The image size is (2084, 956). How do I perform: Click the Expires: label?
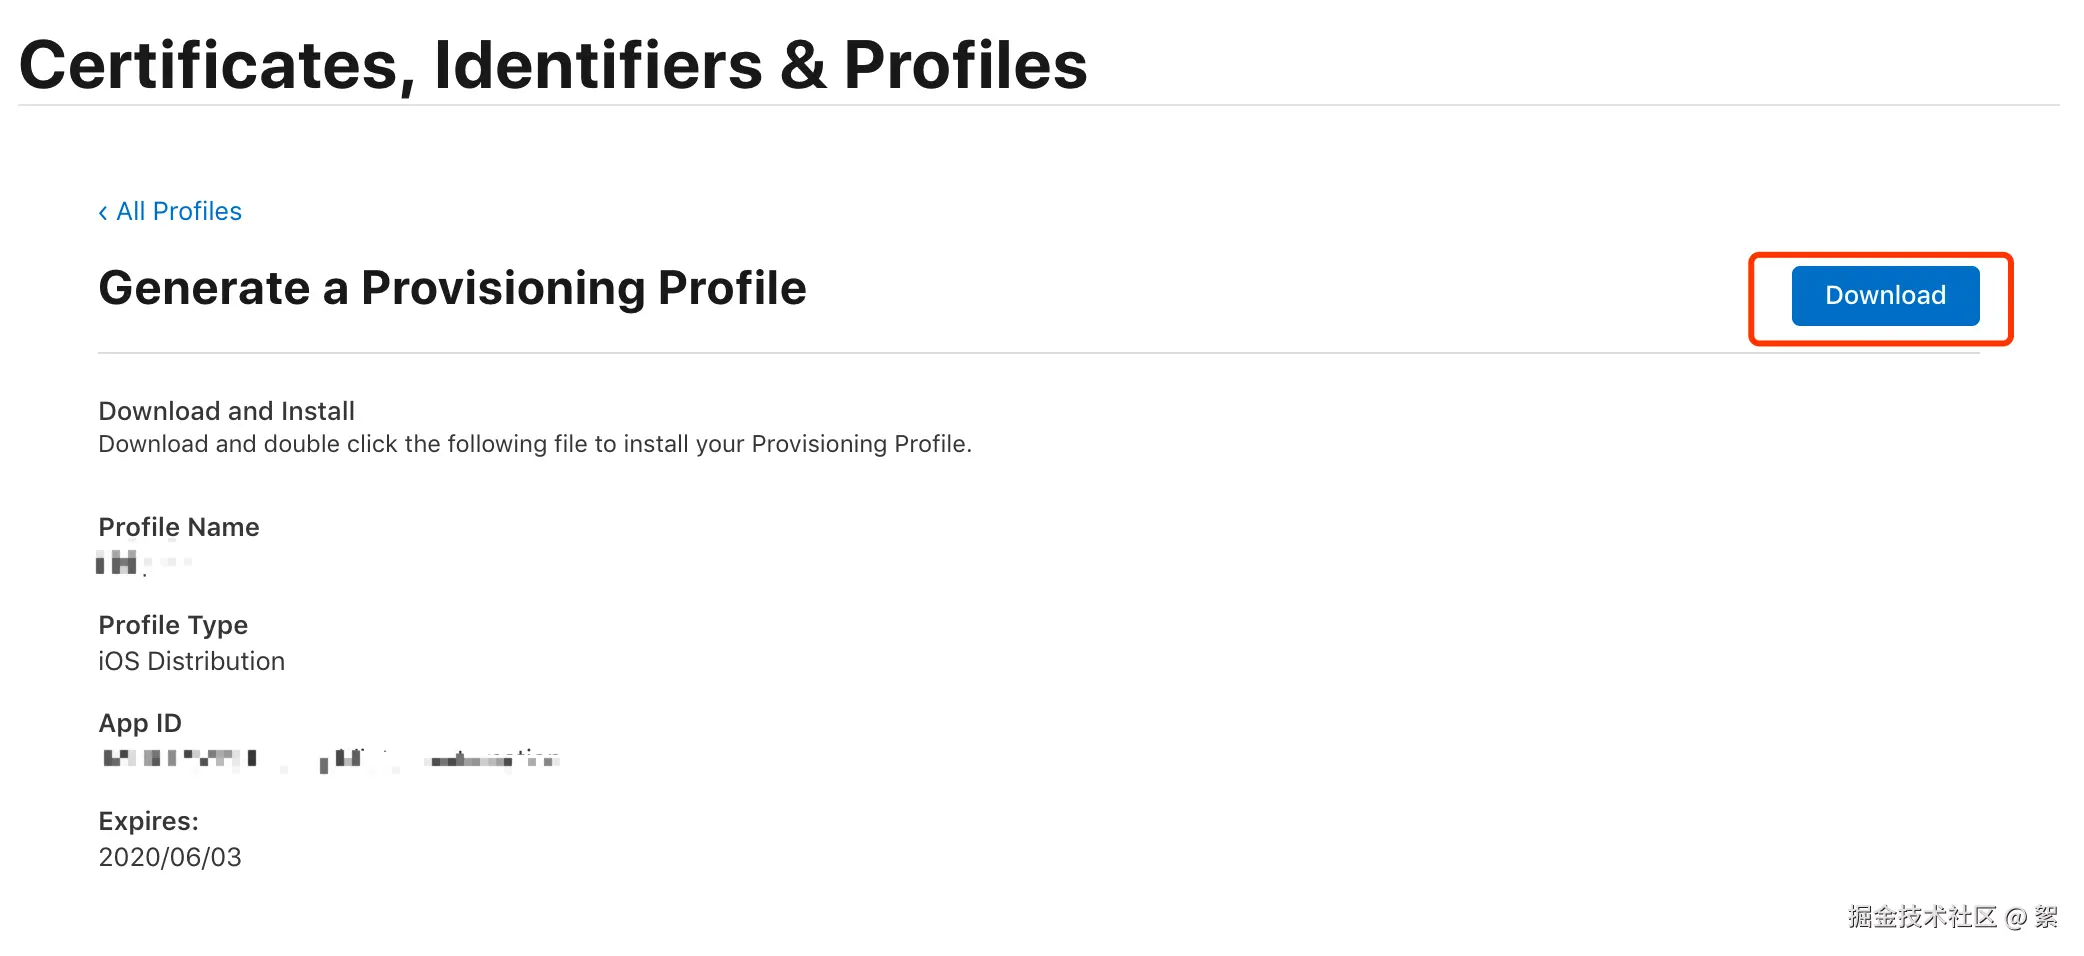[148, 821]
